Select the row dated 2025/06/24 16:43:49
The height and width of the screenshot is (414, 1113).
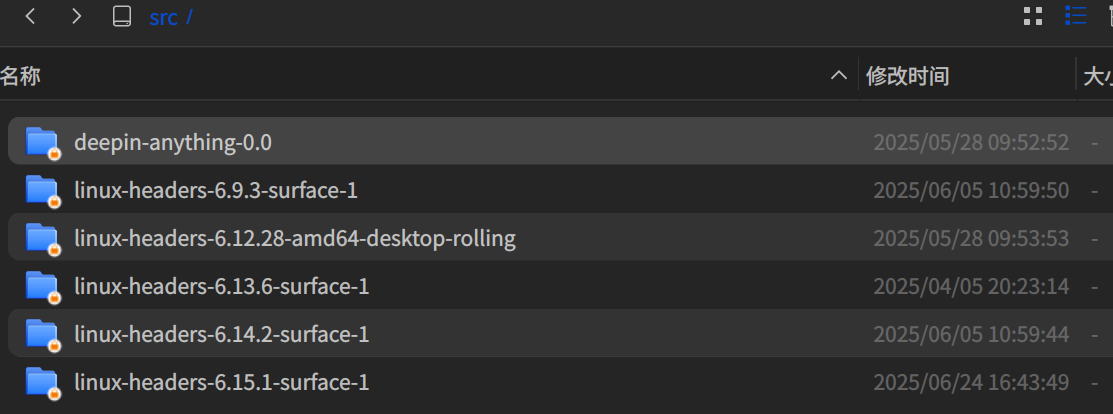tap(561, 382)
